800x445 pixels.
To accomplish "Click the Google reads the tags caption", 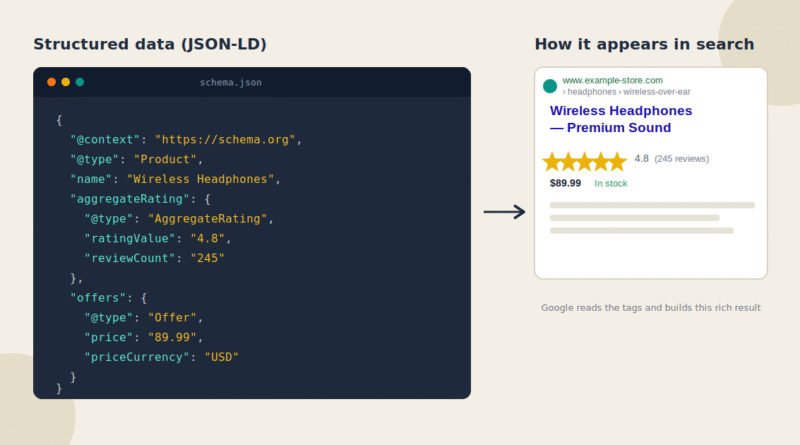I will click(651, 308).
